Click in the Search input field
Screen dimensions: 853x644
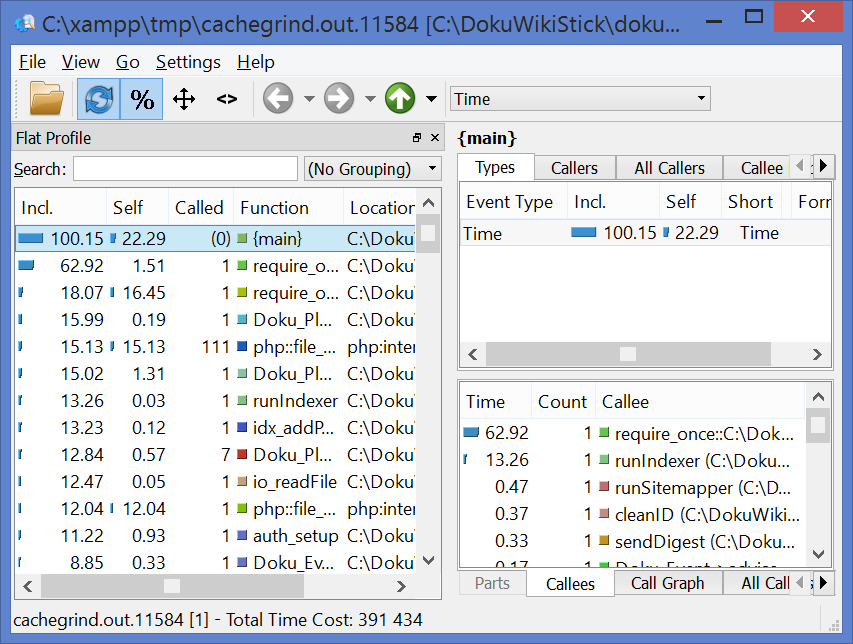point(185,169)
